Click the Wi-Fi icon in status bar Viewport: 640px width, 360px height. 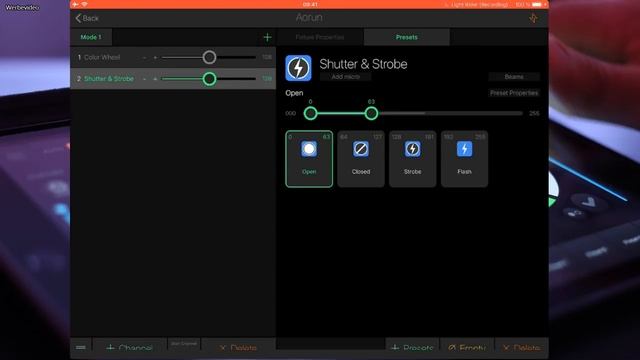tap(84, 4)
